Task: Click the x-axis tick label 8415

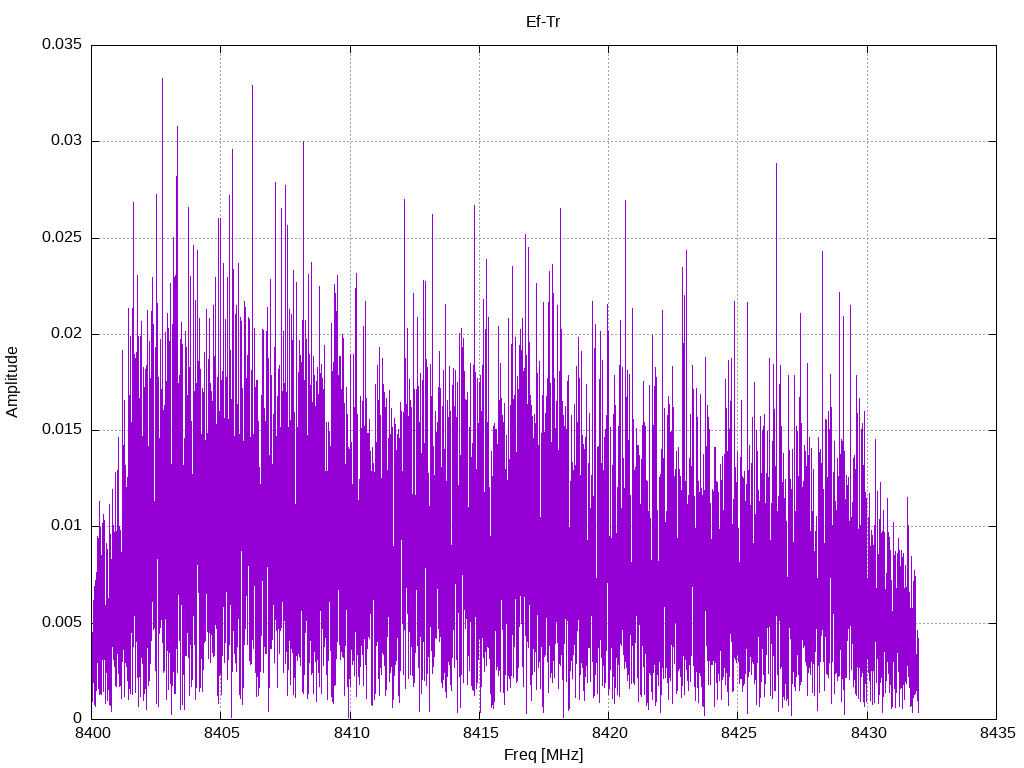Action: pyautogui.click(x=480, y=733)
